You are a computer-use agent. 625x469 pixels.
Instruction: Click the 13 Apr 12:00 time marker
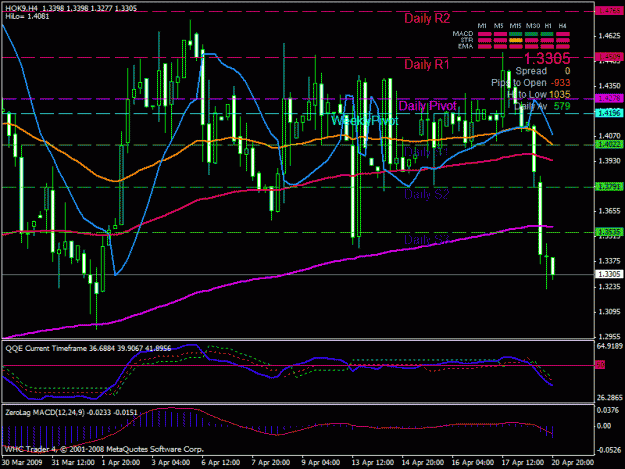pos(373,462)
